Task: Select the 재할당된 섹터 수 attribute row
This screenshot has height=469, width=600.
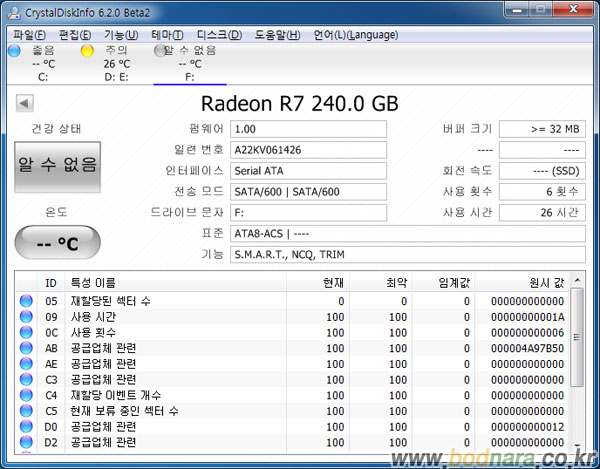Action: coord(293,301)
